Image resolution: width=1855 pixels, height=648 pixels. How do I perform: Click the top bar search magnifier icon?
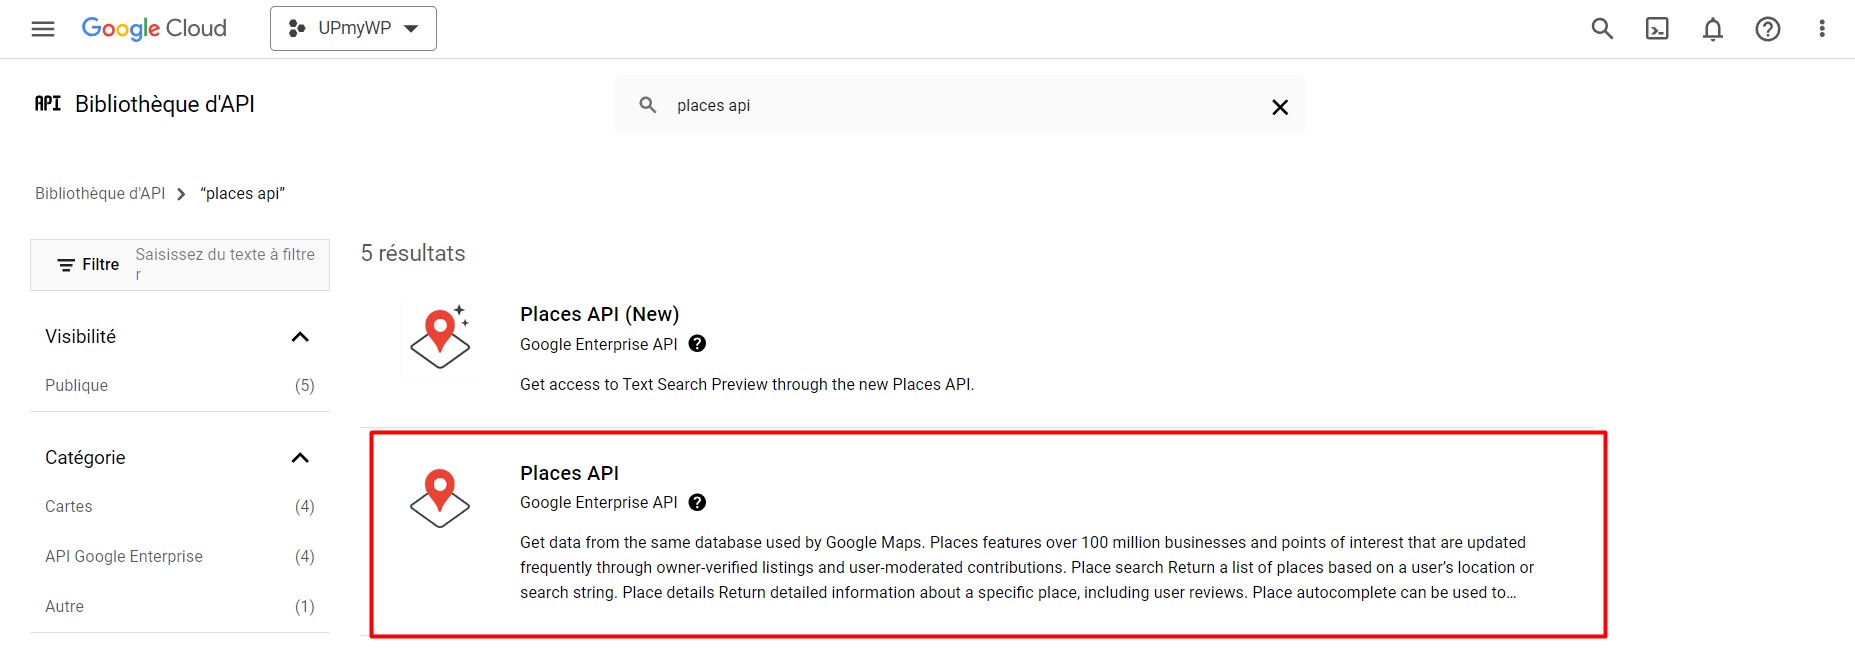tap(1602, 29)
